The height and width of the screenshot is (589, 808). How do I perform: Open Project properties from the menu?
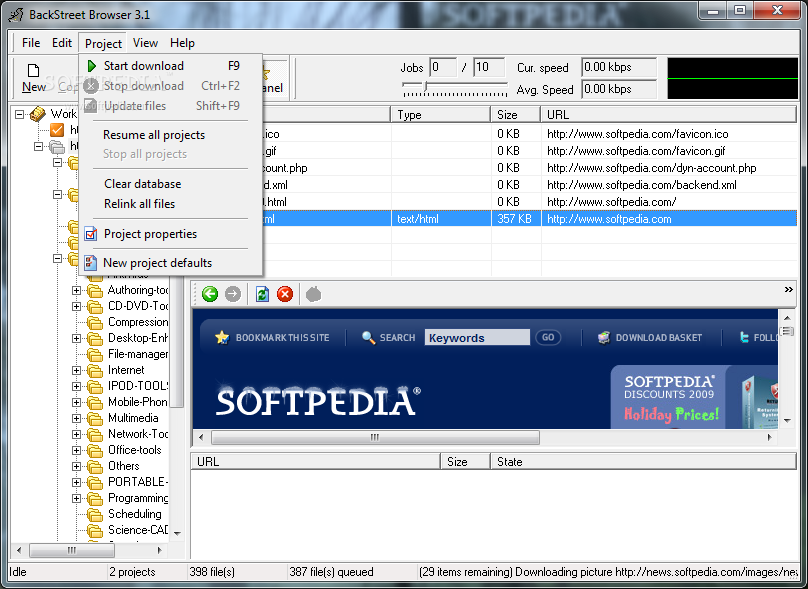[x=171, y=234]
